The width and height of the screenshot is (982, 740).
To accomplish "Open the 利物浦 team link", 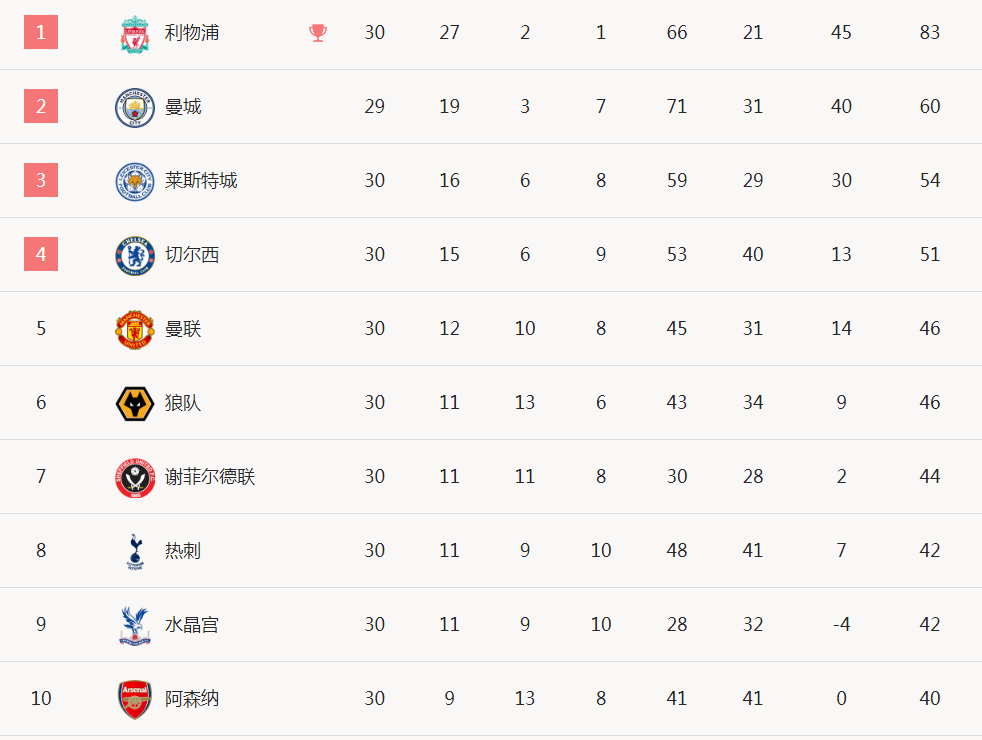I will pyautogui.click(x=192, y=33).
